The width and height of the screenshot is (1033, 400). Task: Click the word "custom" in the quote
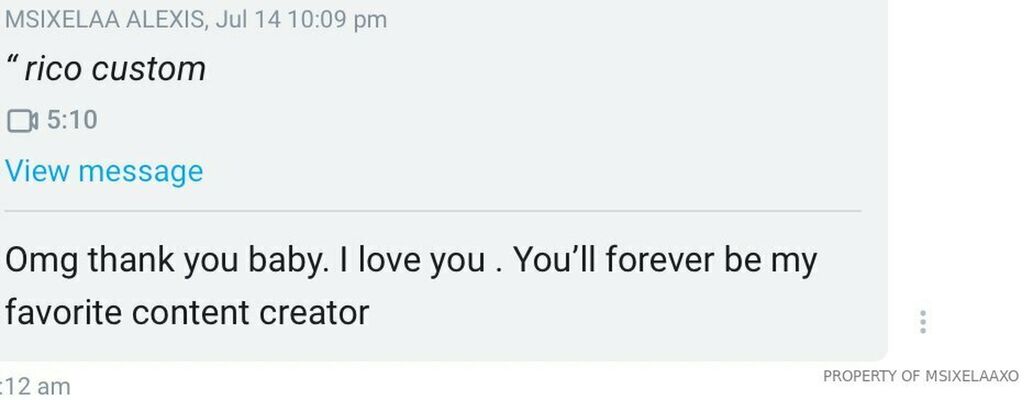[x=149, y=69]
